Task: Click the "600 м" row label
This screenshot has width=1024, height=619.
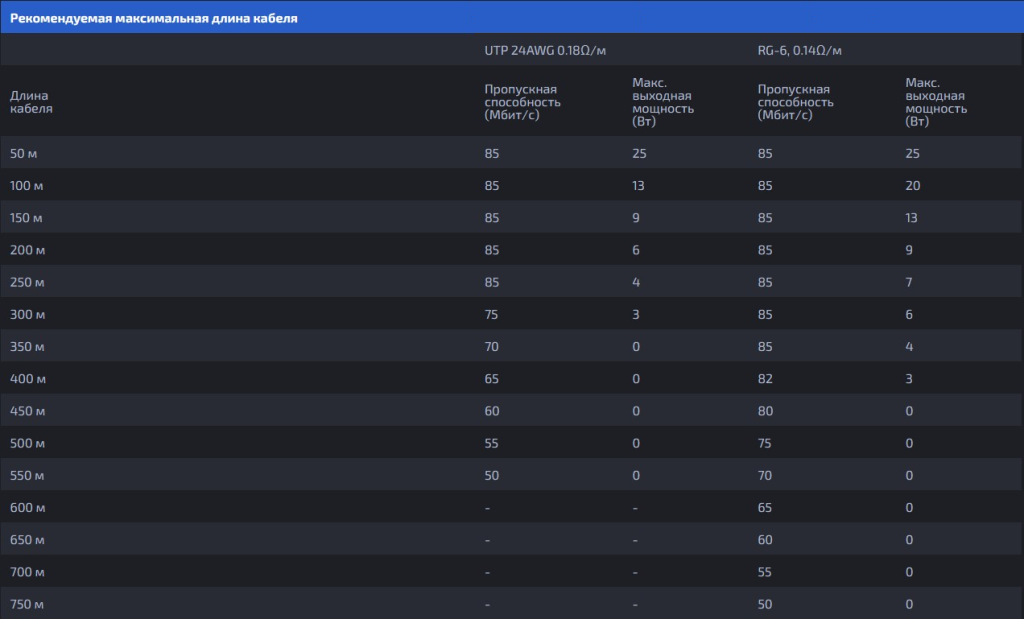Action: (27, 508)
